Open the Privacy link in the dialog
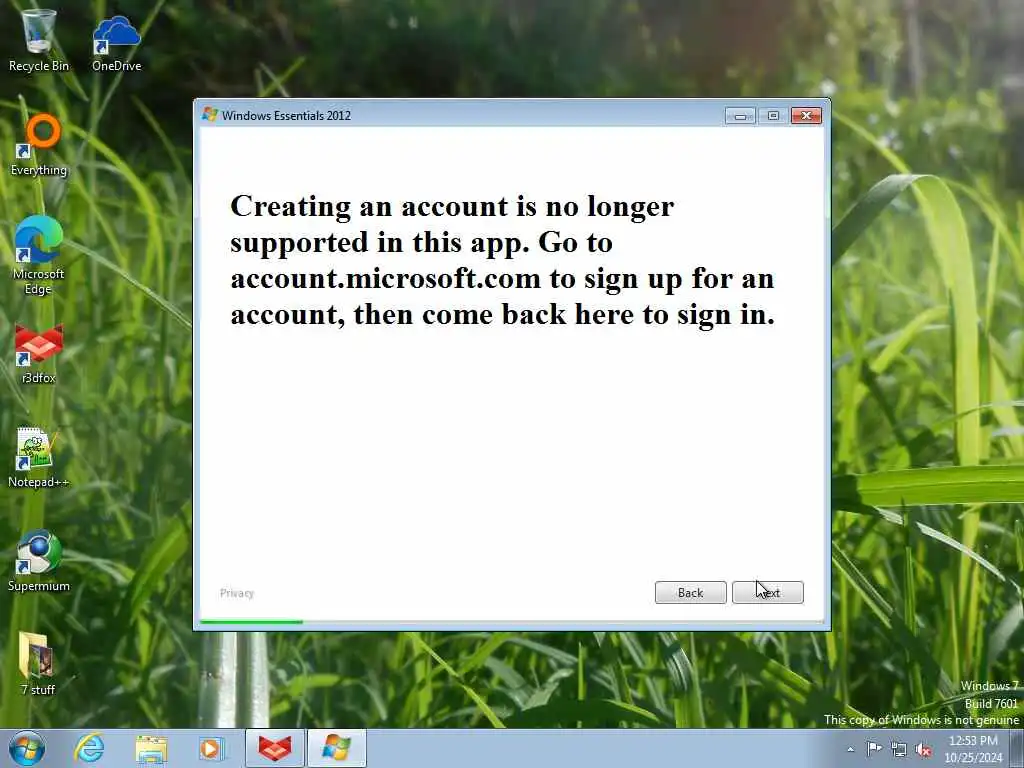The height and width of the screenshot is (768, 1024). (236, 593)
